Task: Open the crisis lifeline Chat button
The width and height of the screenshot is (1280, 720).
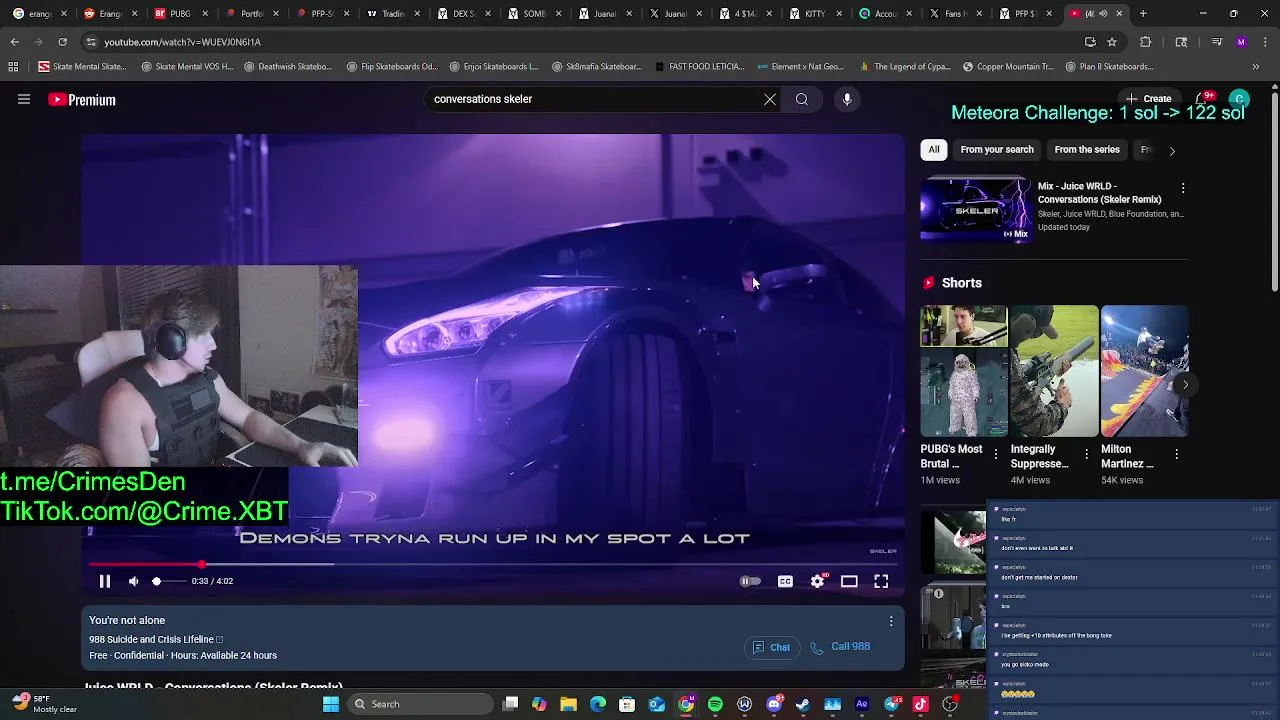Action: point(771,647)
